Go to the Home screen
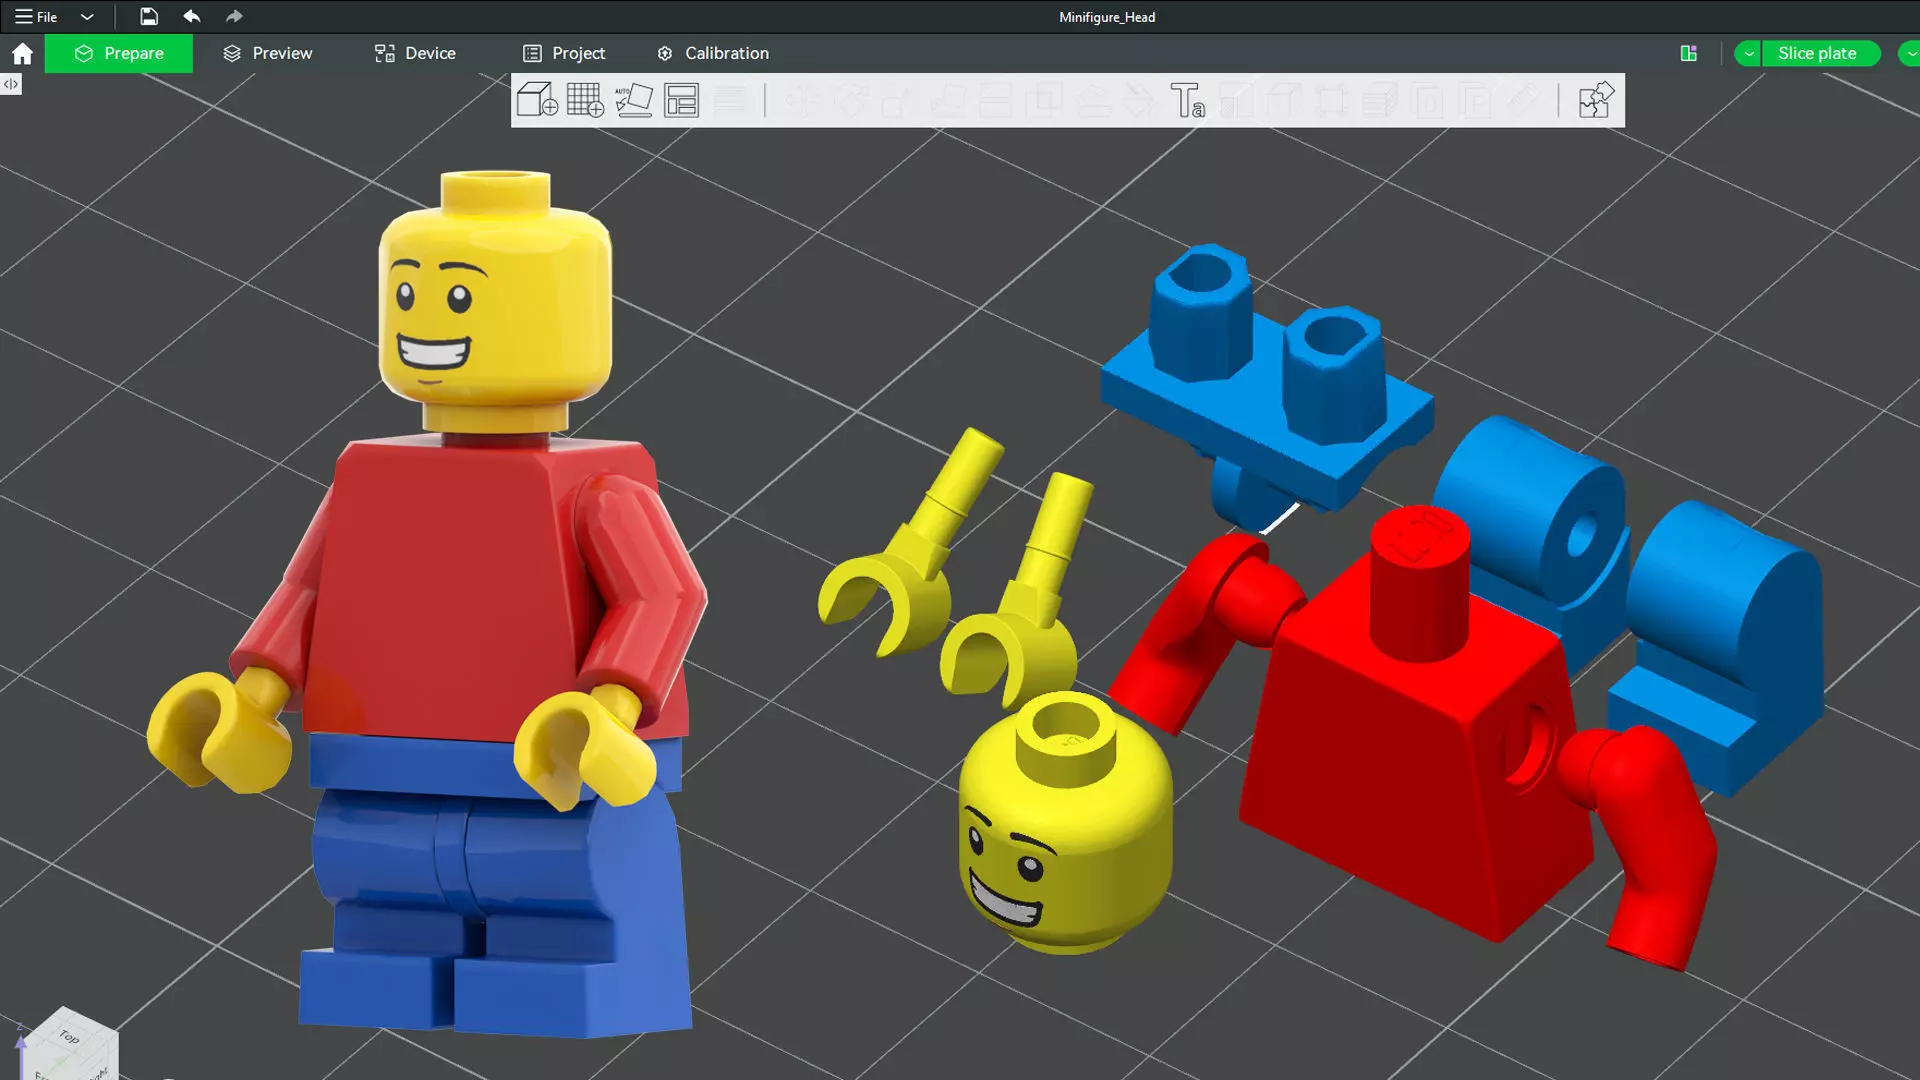Image resolution: width=1920 pixels, height=1080 pixels. (22, 53)
